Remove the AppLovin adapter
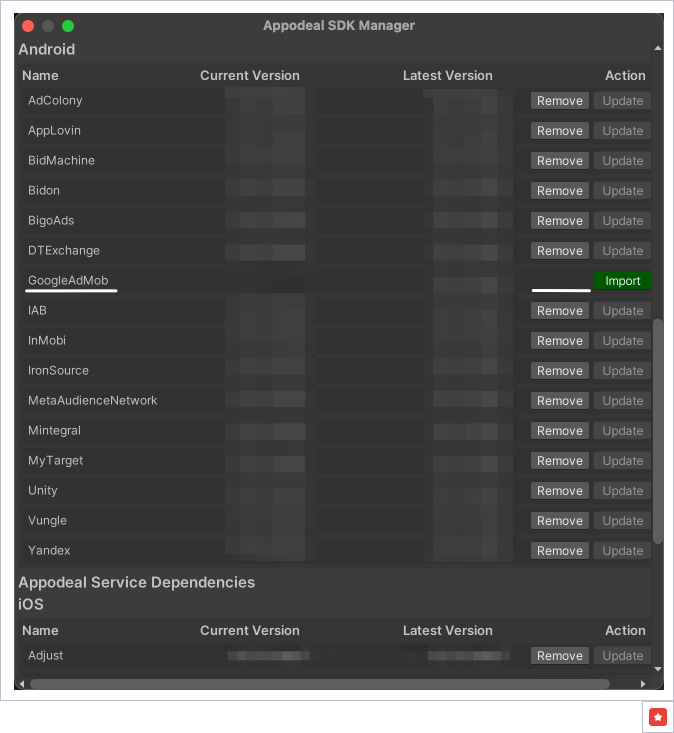 [559, 131]
